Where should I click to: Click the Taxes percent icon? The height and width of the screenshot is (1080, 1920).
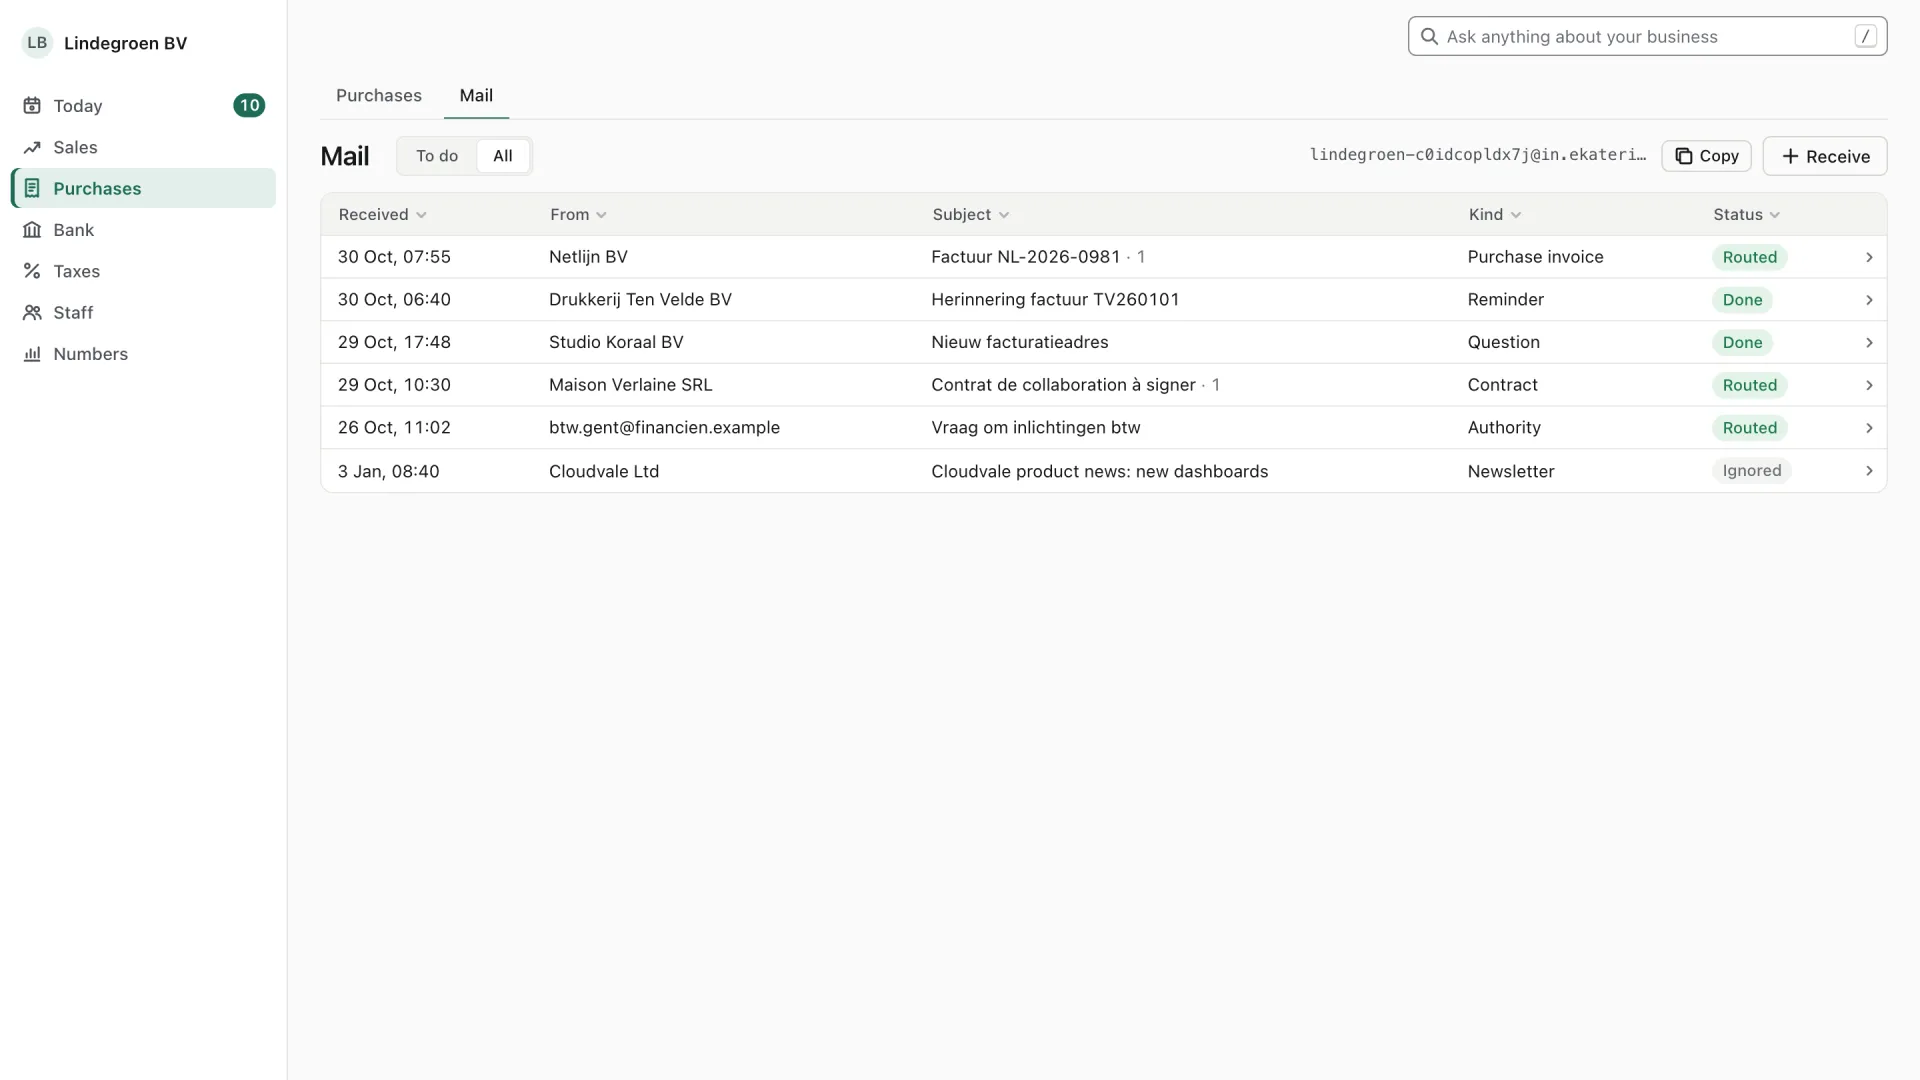pyautogui.click(x=32, y=271)
